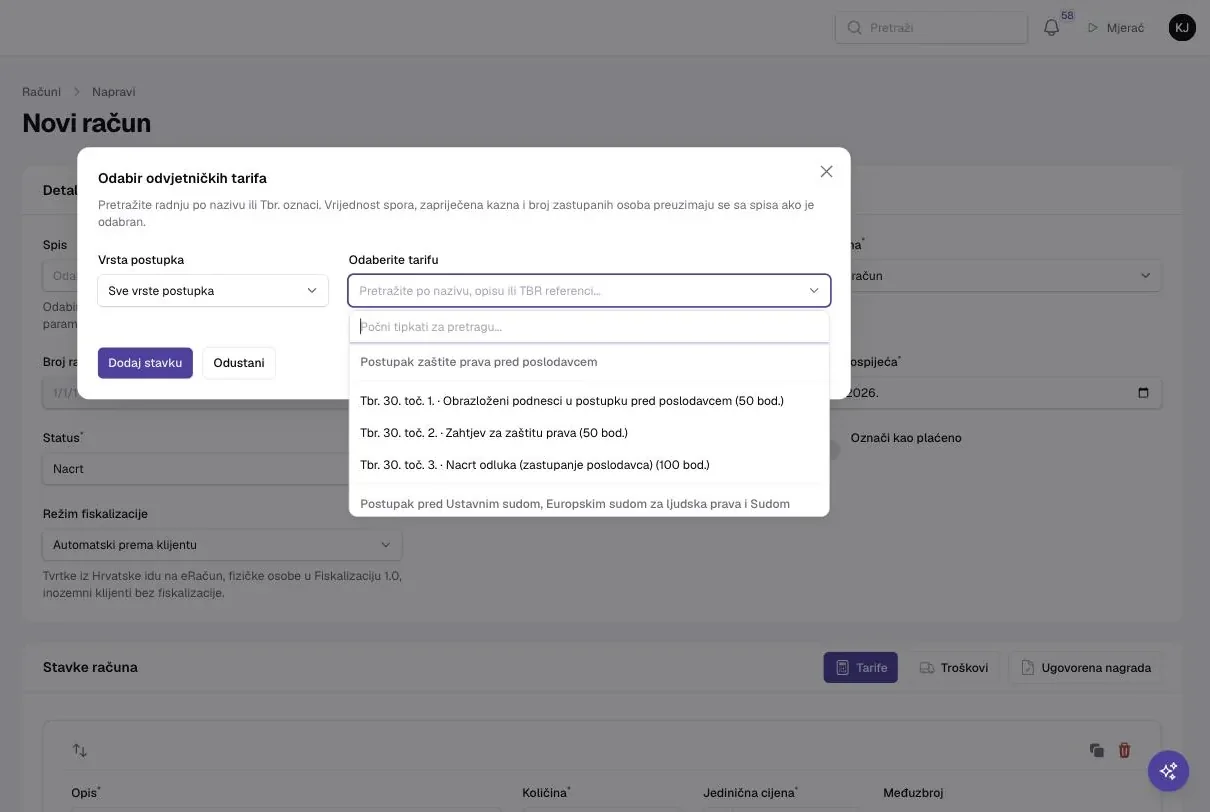This screenshot has width=1210, height=812.
Task: Delete the invoice item with trash icon
Action: pos(1124,750)
